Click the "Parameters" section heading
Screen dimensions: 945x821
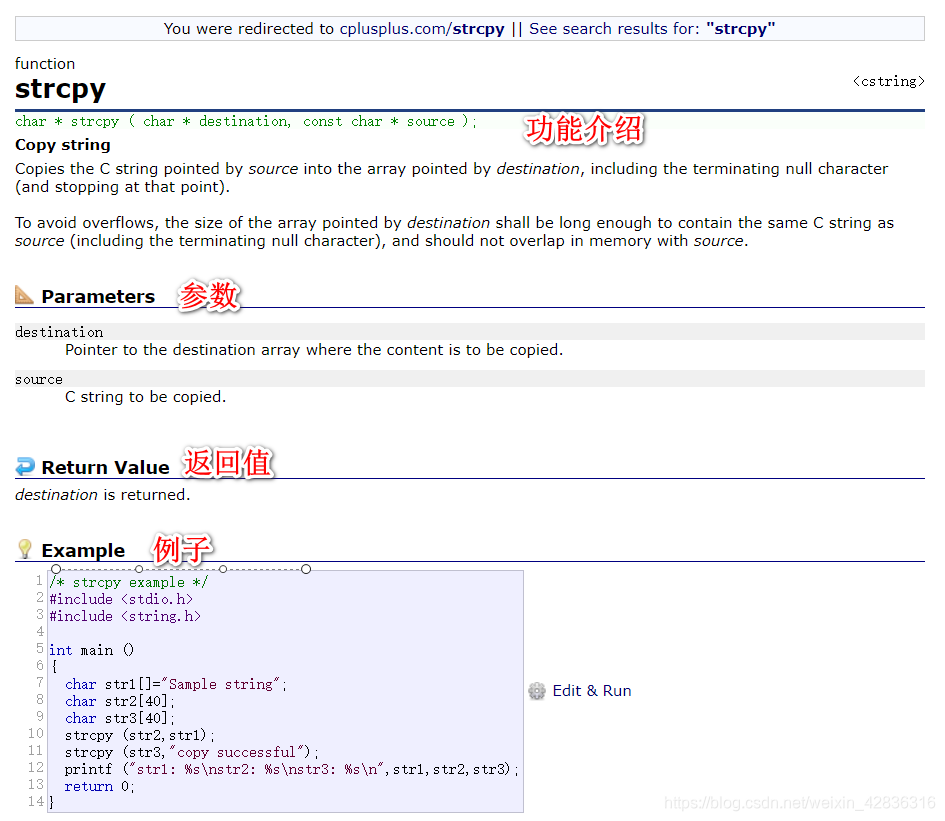click(98, 297)
